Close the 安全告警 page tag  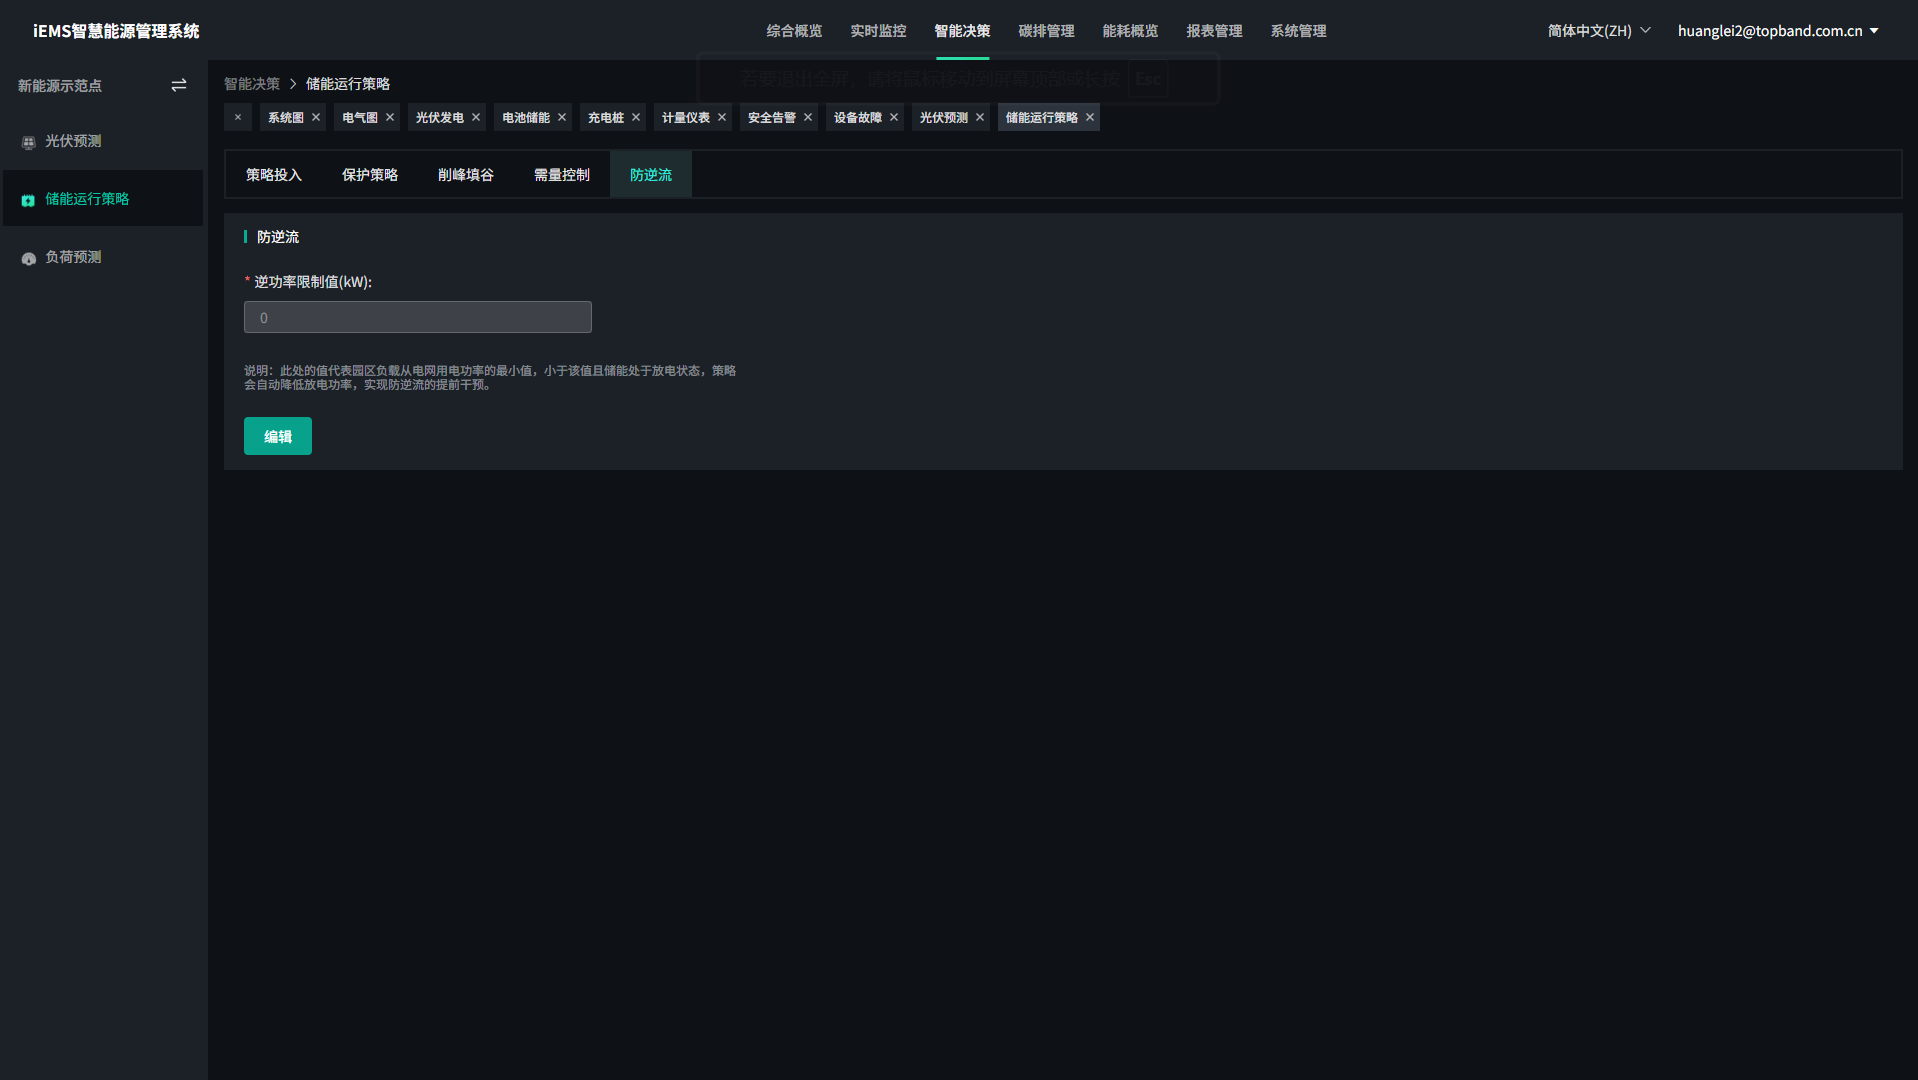[808, 118]
